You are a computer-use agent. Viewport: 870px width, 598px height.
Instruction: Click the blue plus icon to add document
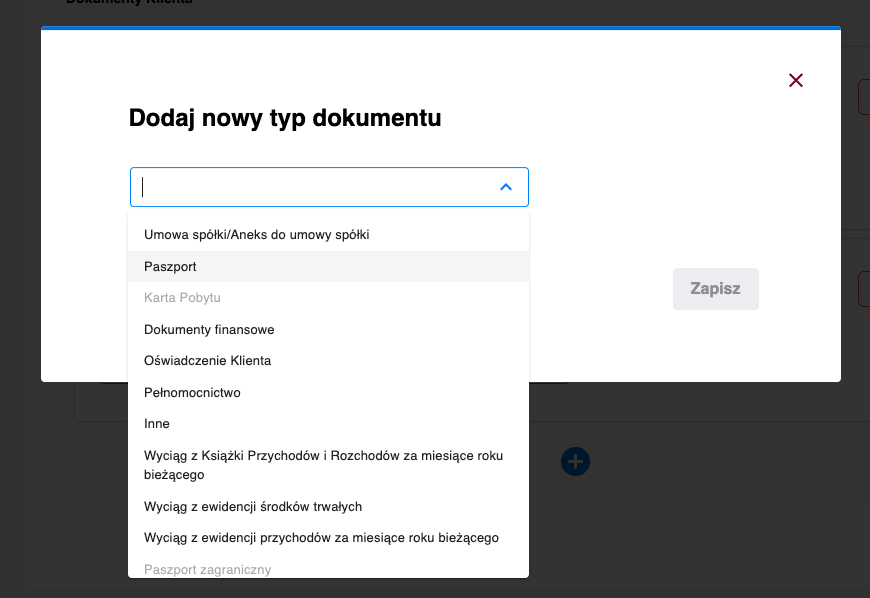[x=575, y=461]
